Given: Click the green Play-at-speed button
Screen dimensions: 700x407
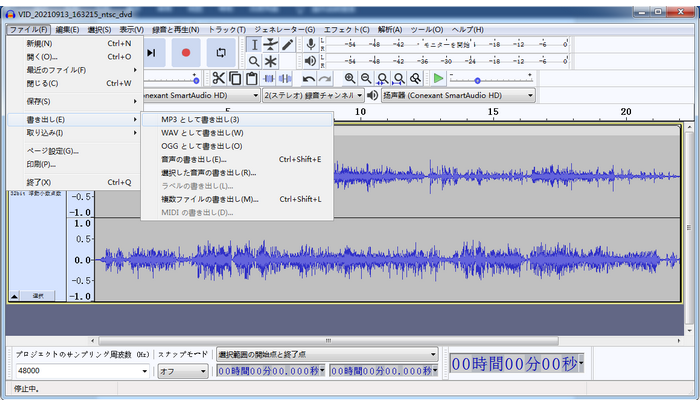Looking at the screenshot, I should pyautogui.click(x=438, y=78).
